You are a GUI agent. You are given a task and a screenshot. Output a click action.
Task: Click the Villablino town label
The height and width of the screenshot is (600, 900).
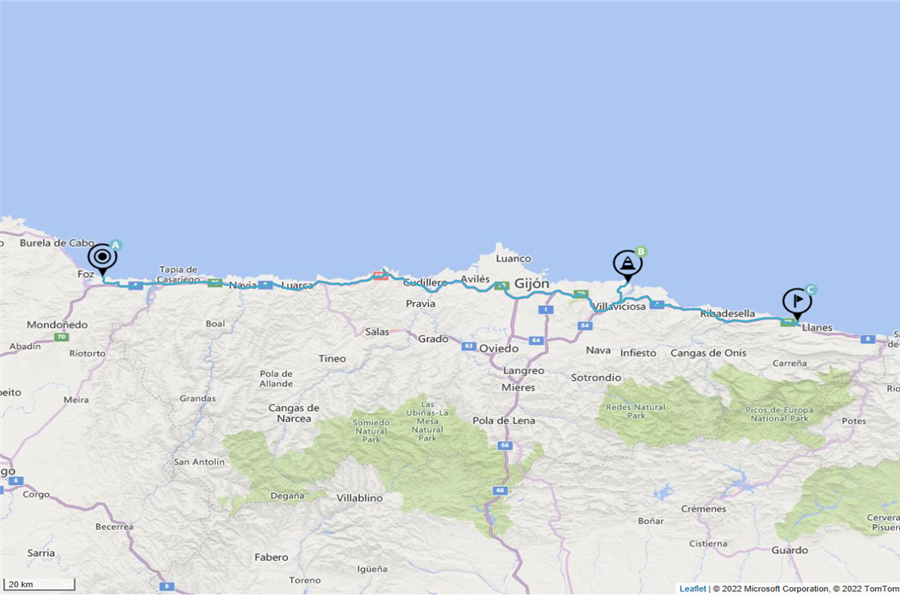click(359, 498)
